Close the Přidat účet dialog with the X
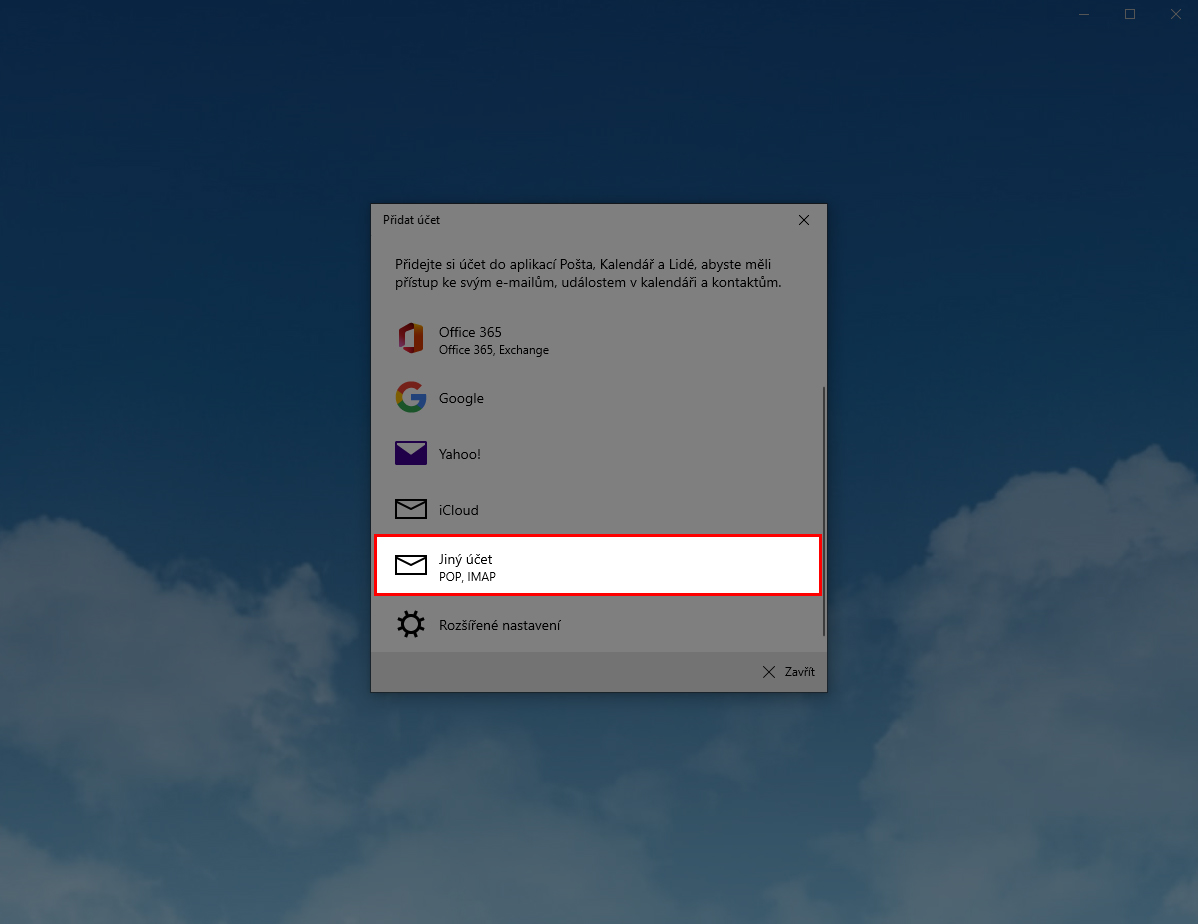Screen dimensions: 1198x924 click(x=804, y=220)
